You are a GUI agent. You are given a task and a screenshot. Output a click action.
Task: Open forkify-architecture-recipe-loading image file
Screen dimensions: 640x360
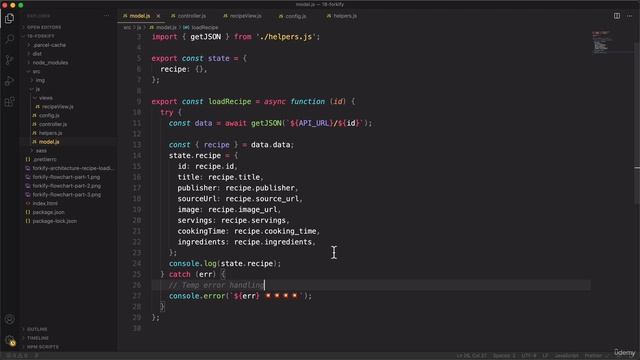click(x=72, y=168)
